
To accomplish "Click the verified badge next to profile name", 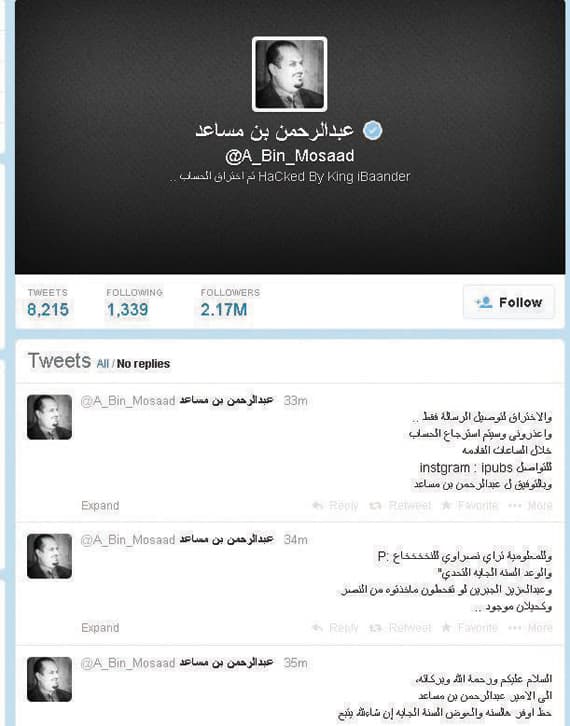I will [x=372, y=130].
